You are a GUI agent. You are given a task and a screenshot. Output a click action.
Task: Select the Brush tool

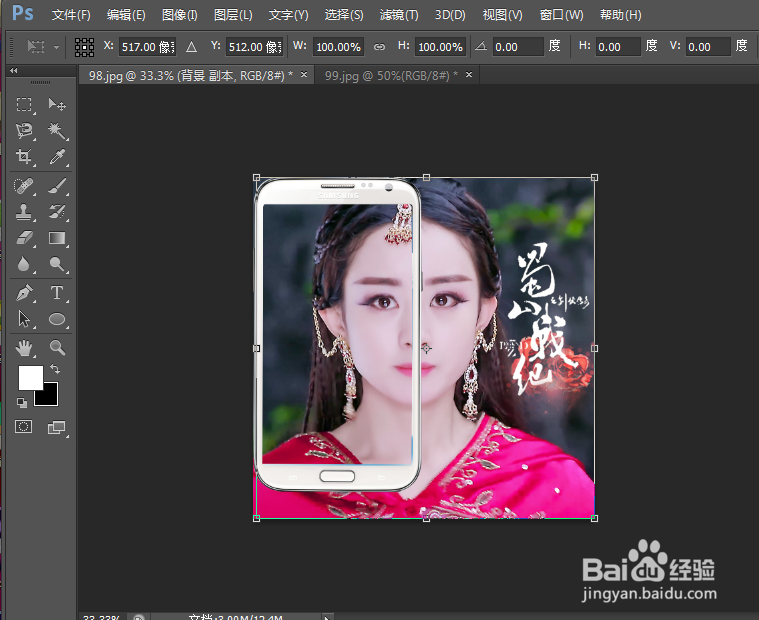57,186
